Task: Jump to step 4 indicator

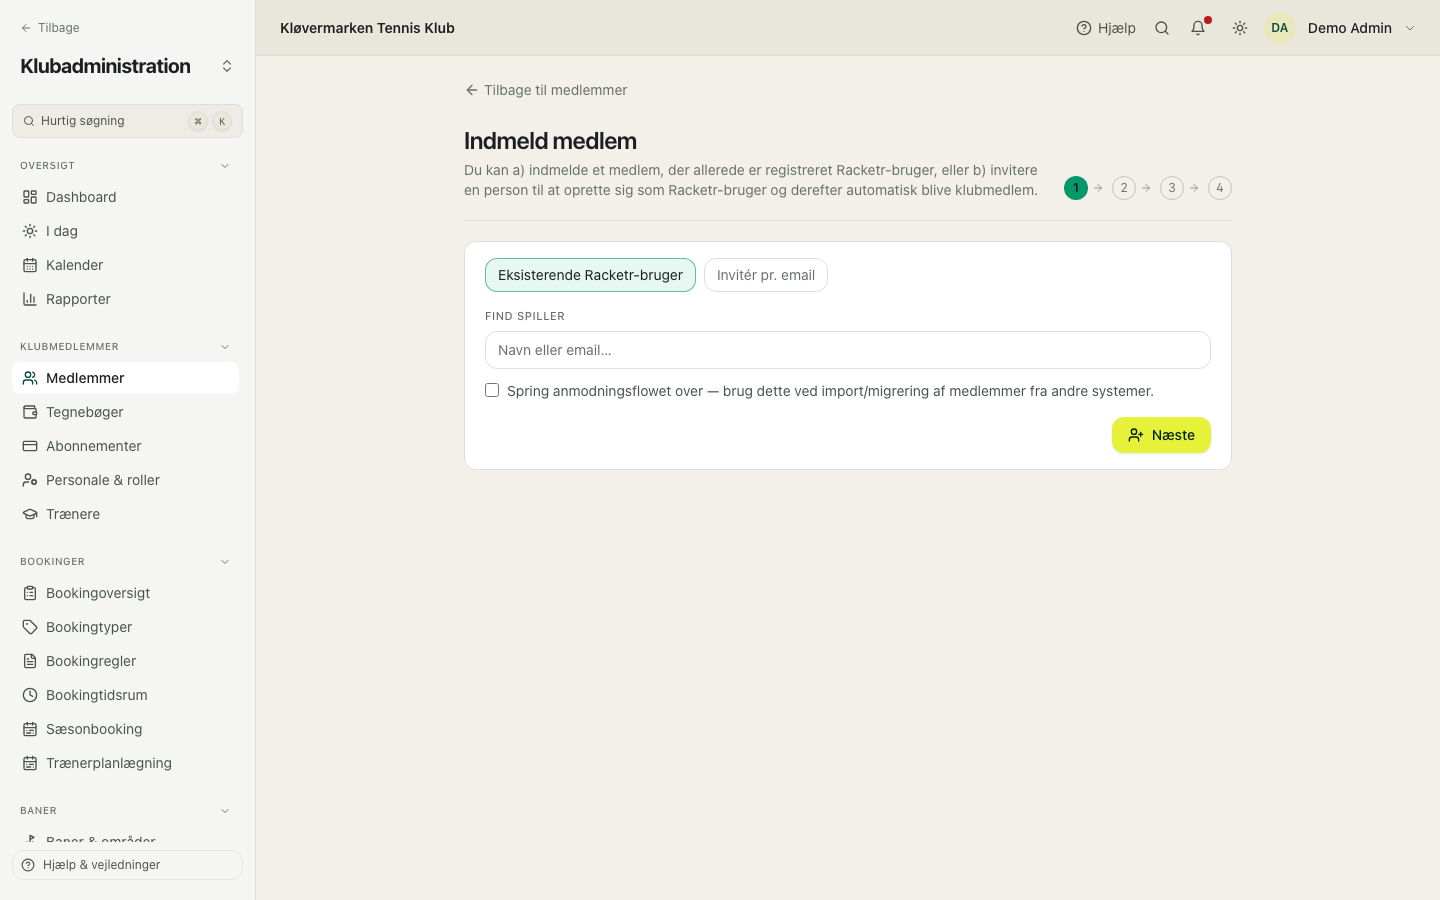Action: [1220, 188]
